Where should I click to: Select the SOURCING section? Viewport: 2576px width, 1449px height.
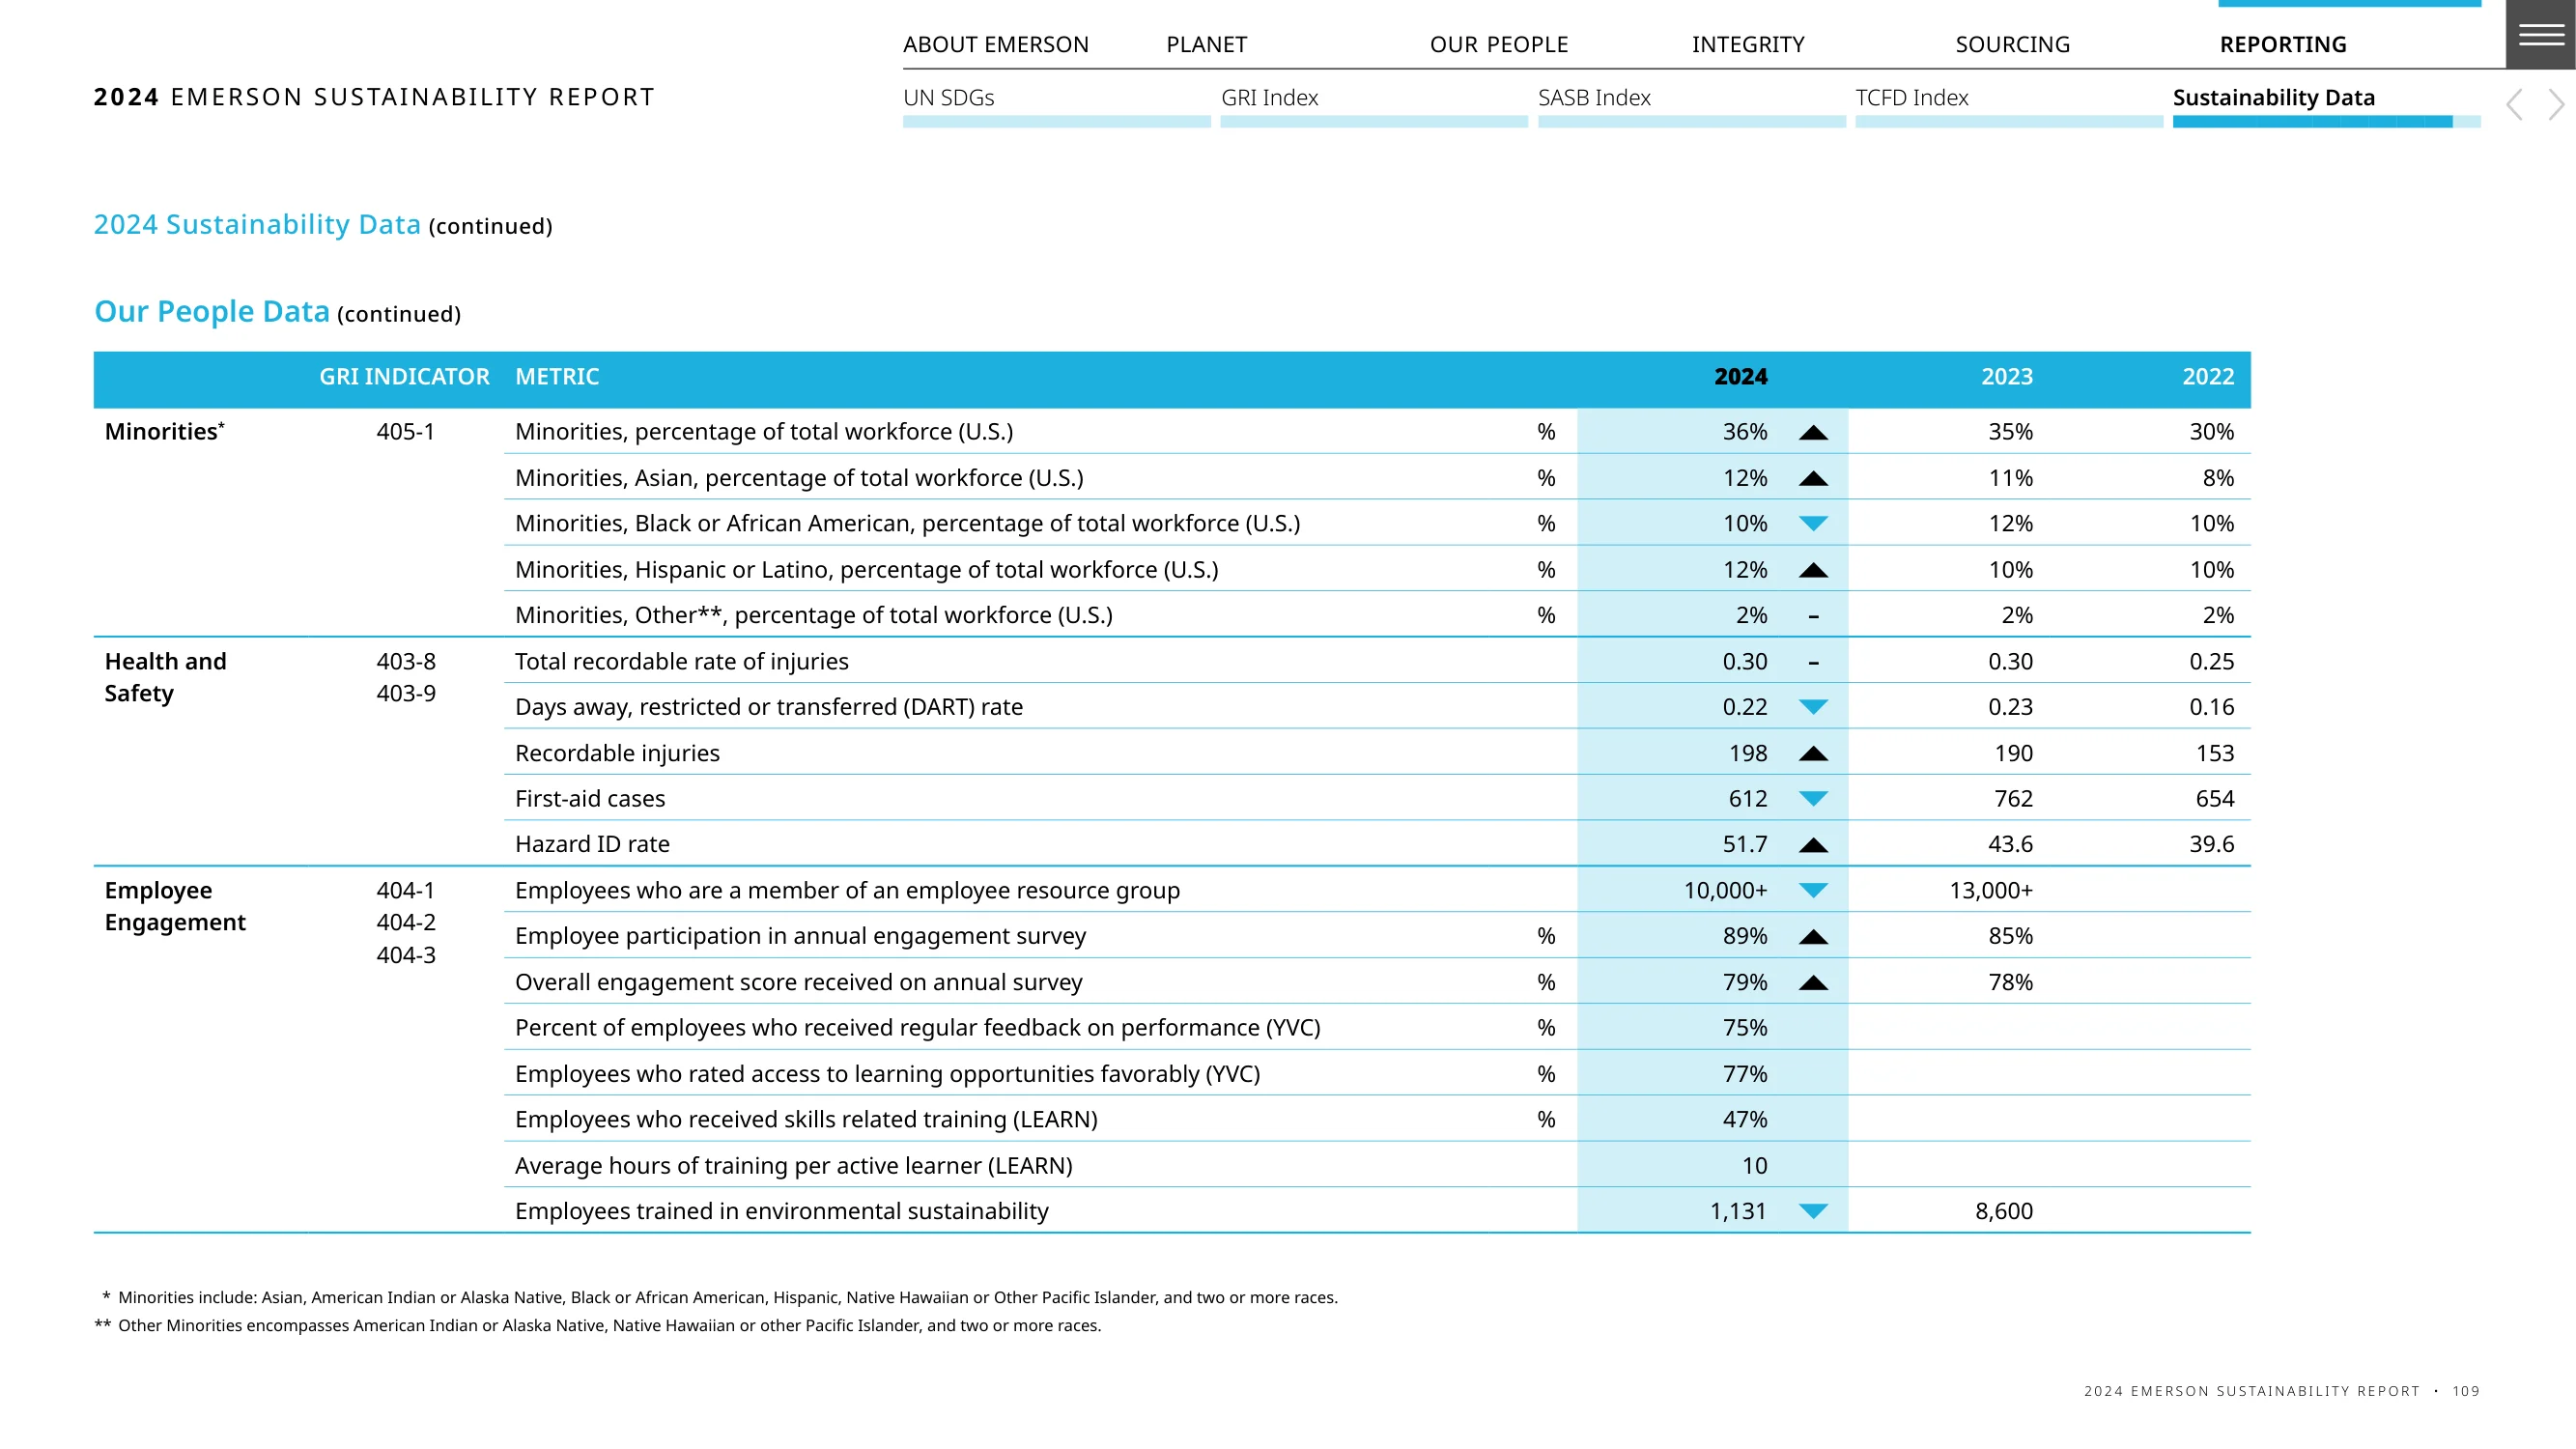click(2012, 44)
